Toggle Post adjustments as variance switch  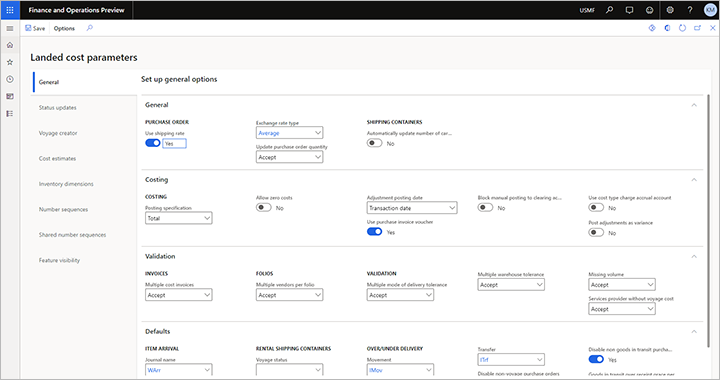[x=596, y=232]
